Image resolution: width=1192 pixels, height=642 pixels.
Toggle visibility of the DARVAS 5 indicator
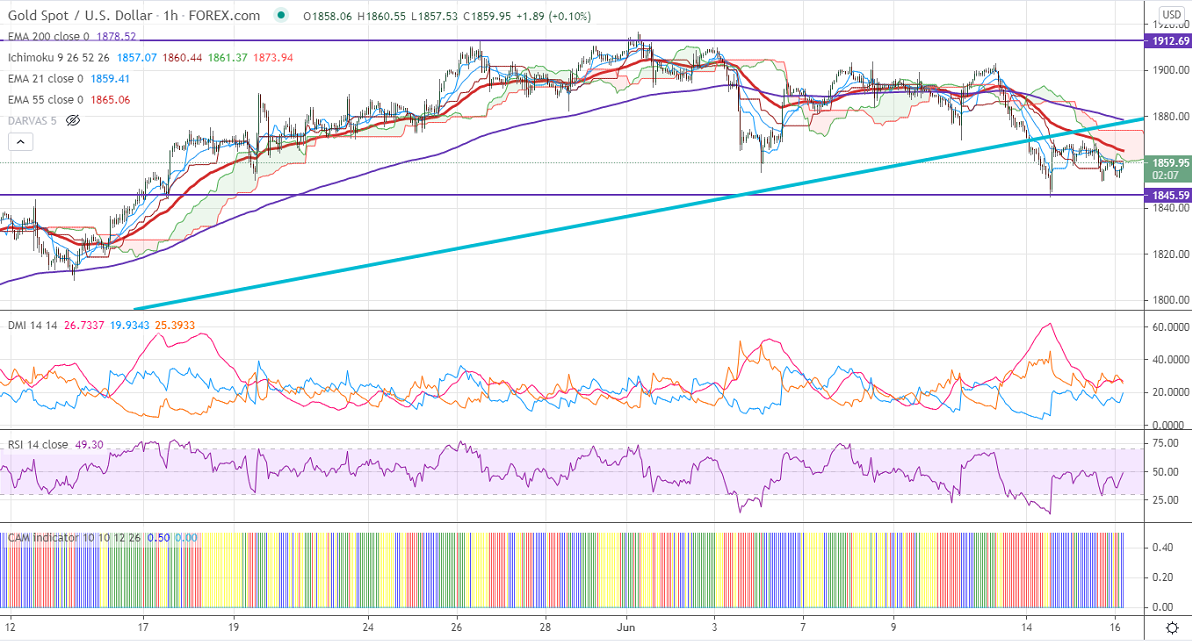[x=73, y=121]
